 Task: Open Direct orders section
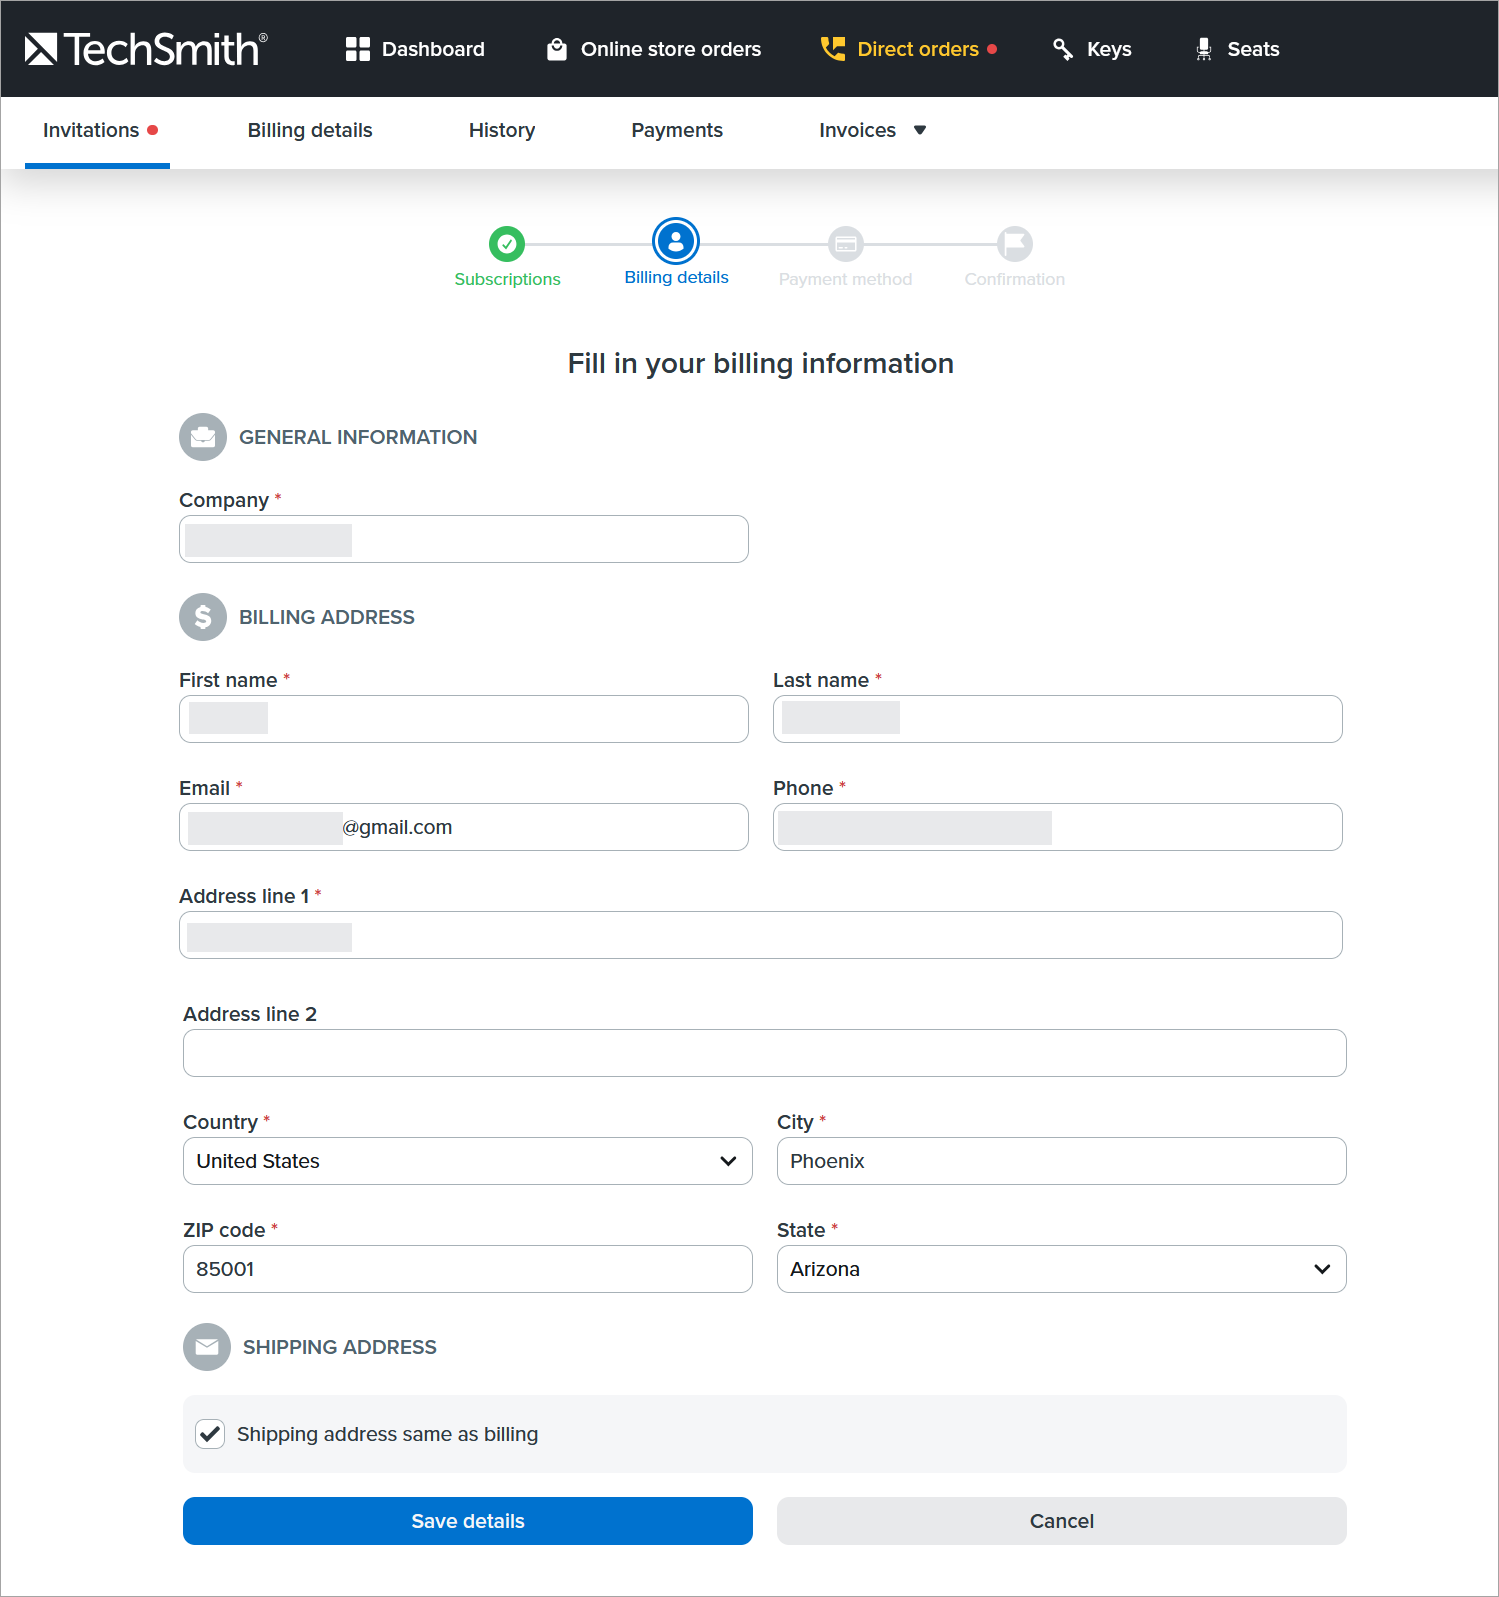(x=908, y=49)
